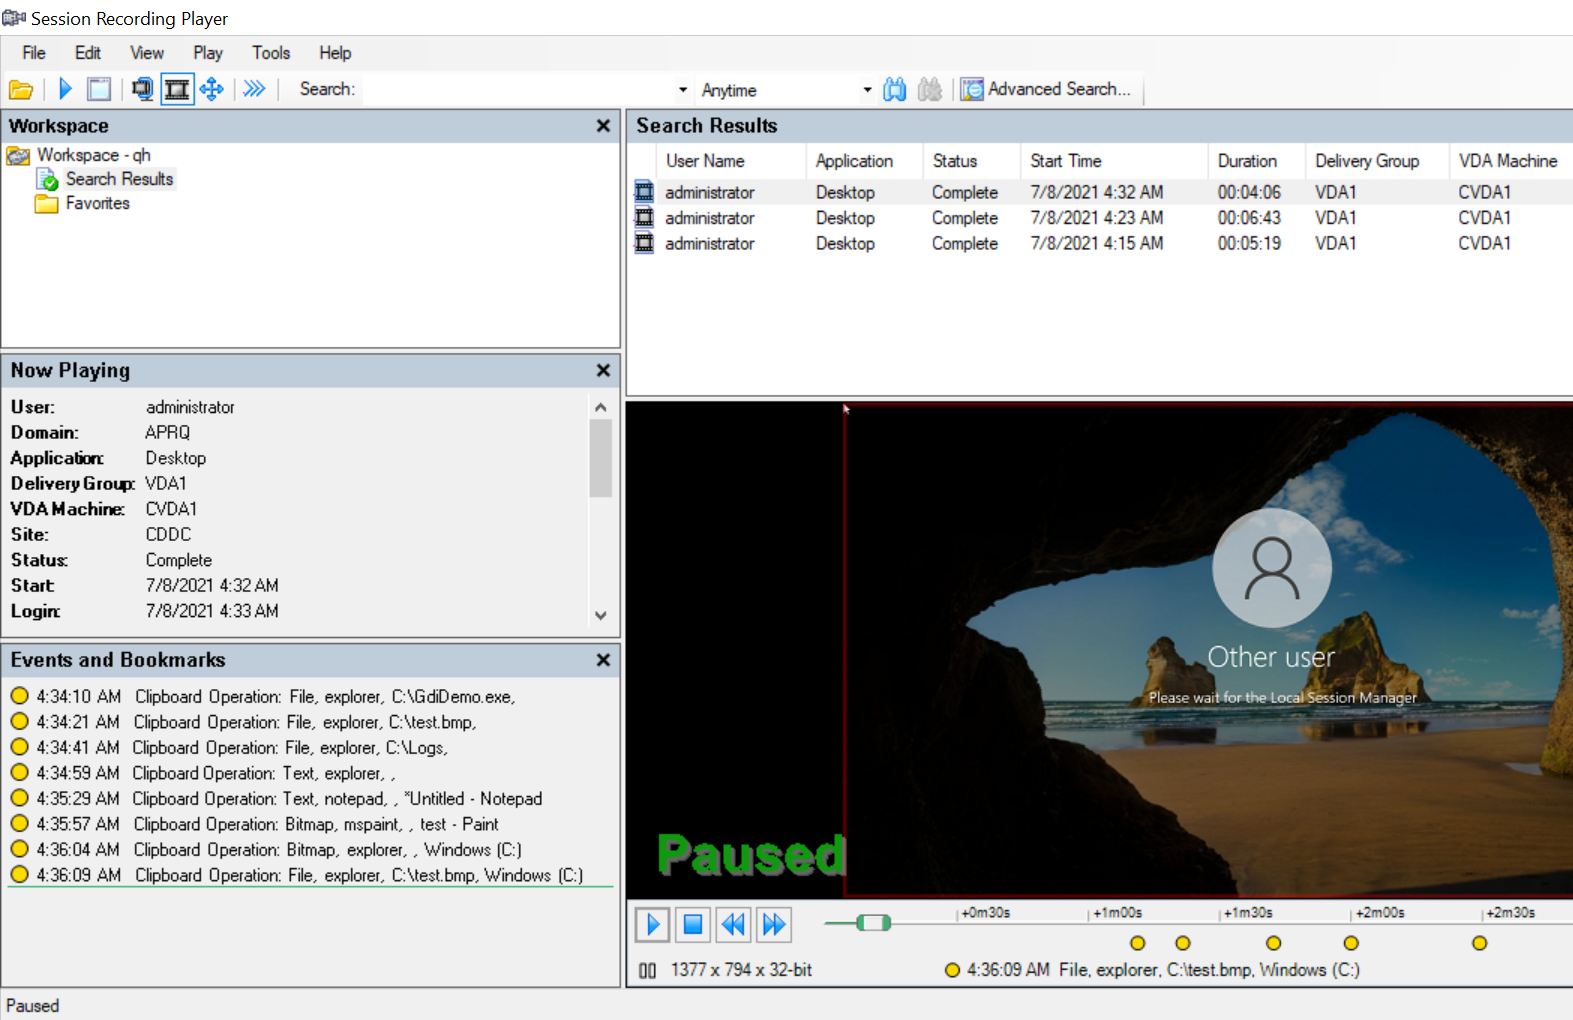
Task: Click the blue binoculars search icon
Action: click(x=894, y=90)
